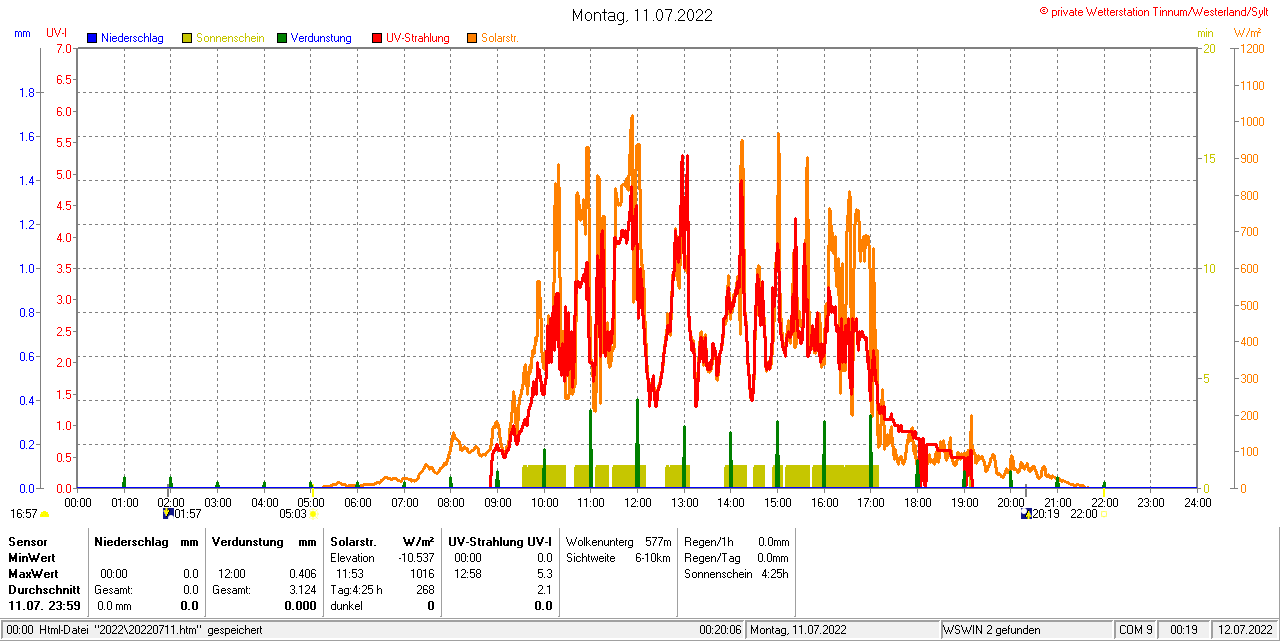Select the UV-Strahlung legend label
This screenshot has height=641, width=1280.
coord(418,38)
